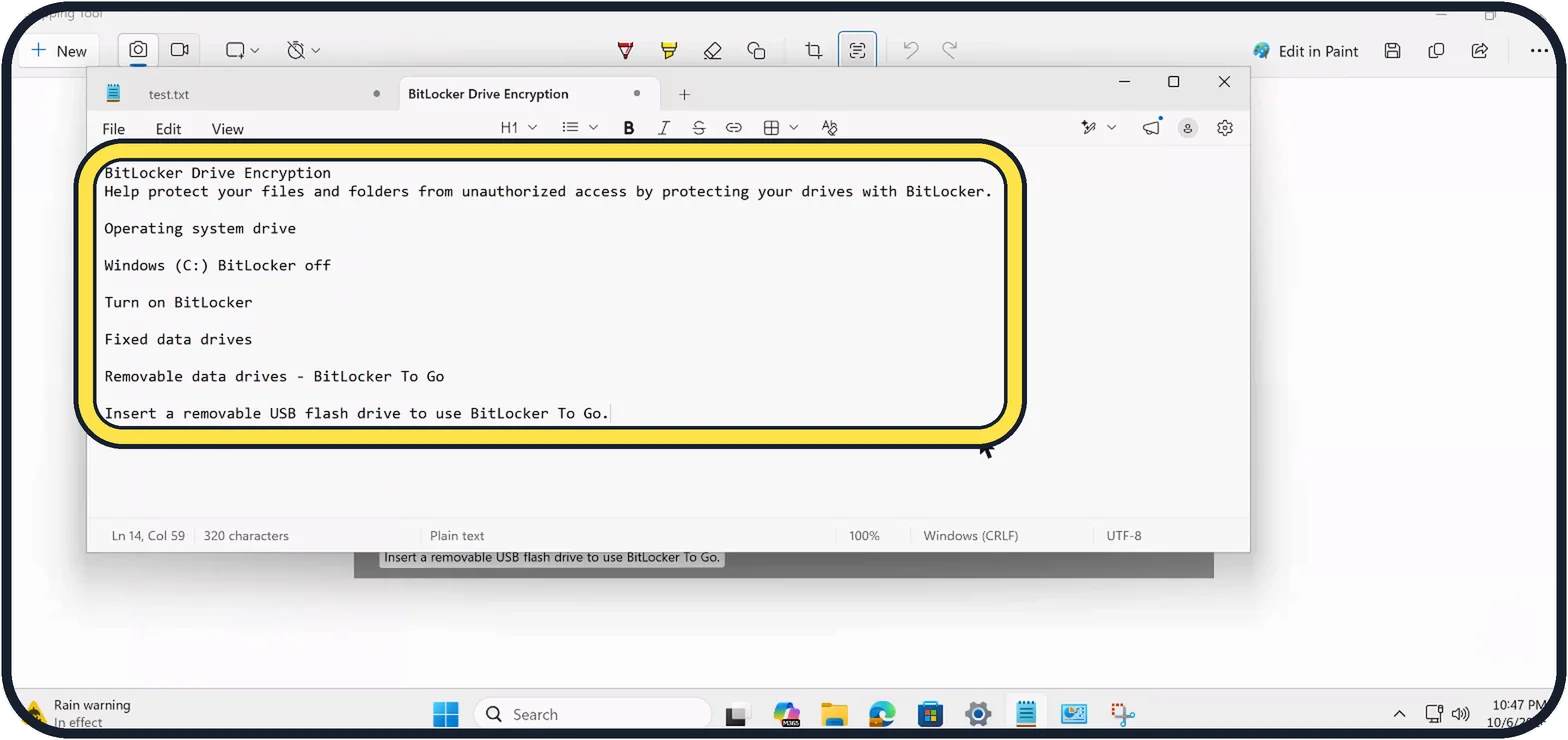The image size is (1568, 740).
Task: Open the table insert dropdown
Action: pyautogui.click(x=781, y=128)
